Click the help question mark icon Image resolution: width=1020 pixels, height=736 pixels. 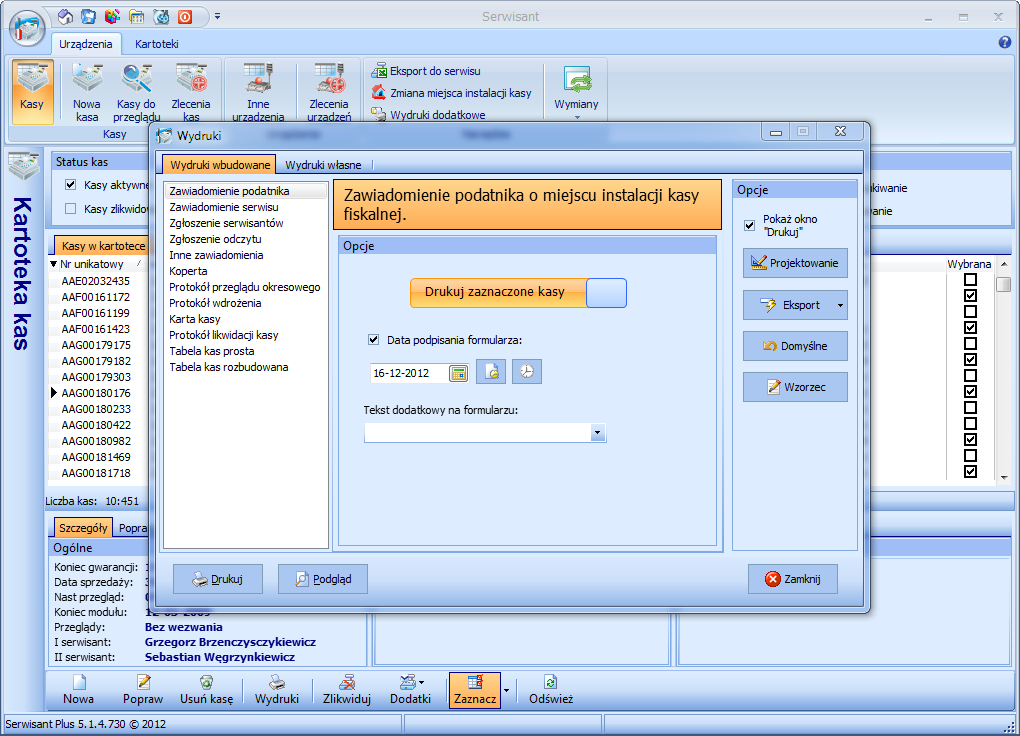pyautogui.click(x=1004, y=43)
